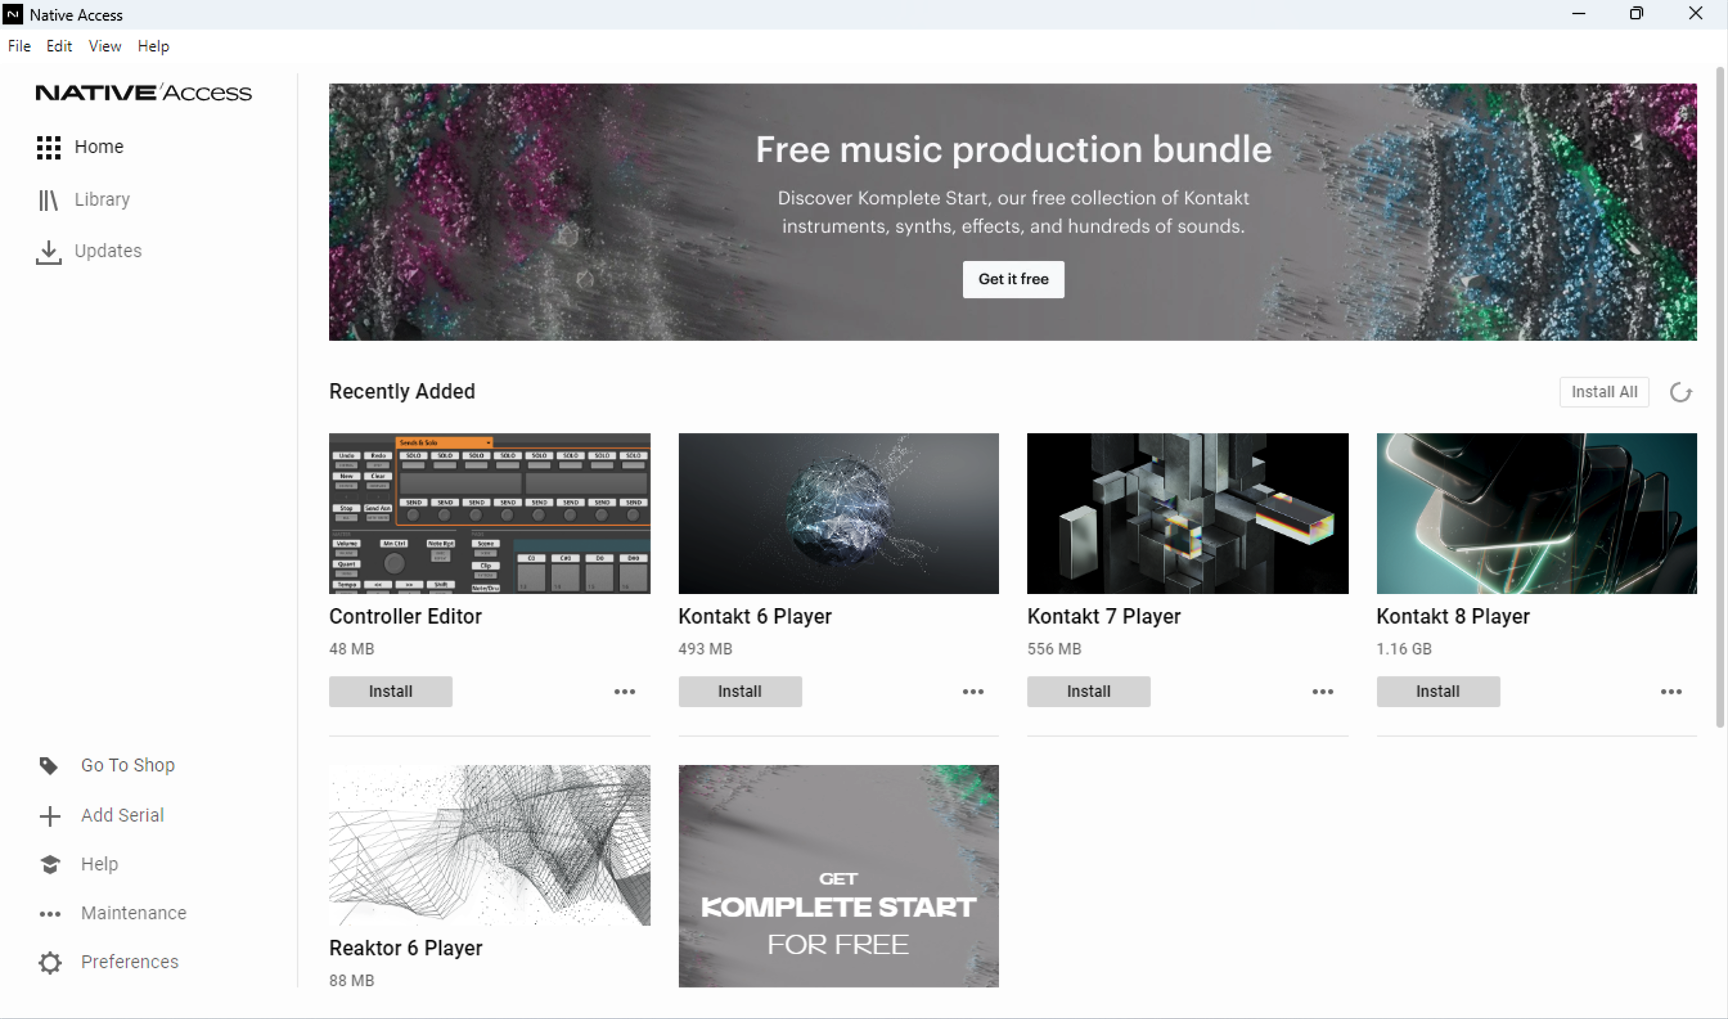Click the Kontakt 7 Player product title
The width and height of the screenshot is (1728, 1019).
[x=1104, y=617]
